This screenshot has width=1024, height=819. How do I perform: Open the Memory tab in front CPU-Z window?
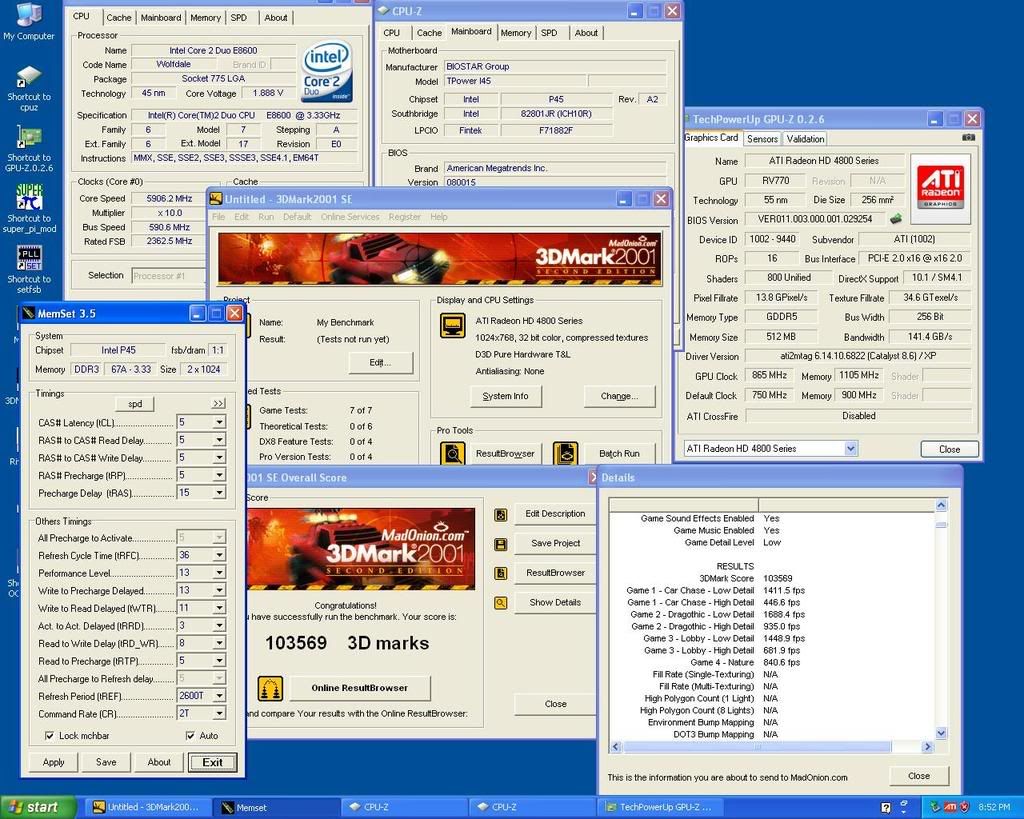point(516,33)
